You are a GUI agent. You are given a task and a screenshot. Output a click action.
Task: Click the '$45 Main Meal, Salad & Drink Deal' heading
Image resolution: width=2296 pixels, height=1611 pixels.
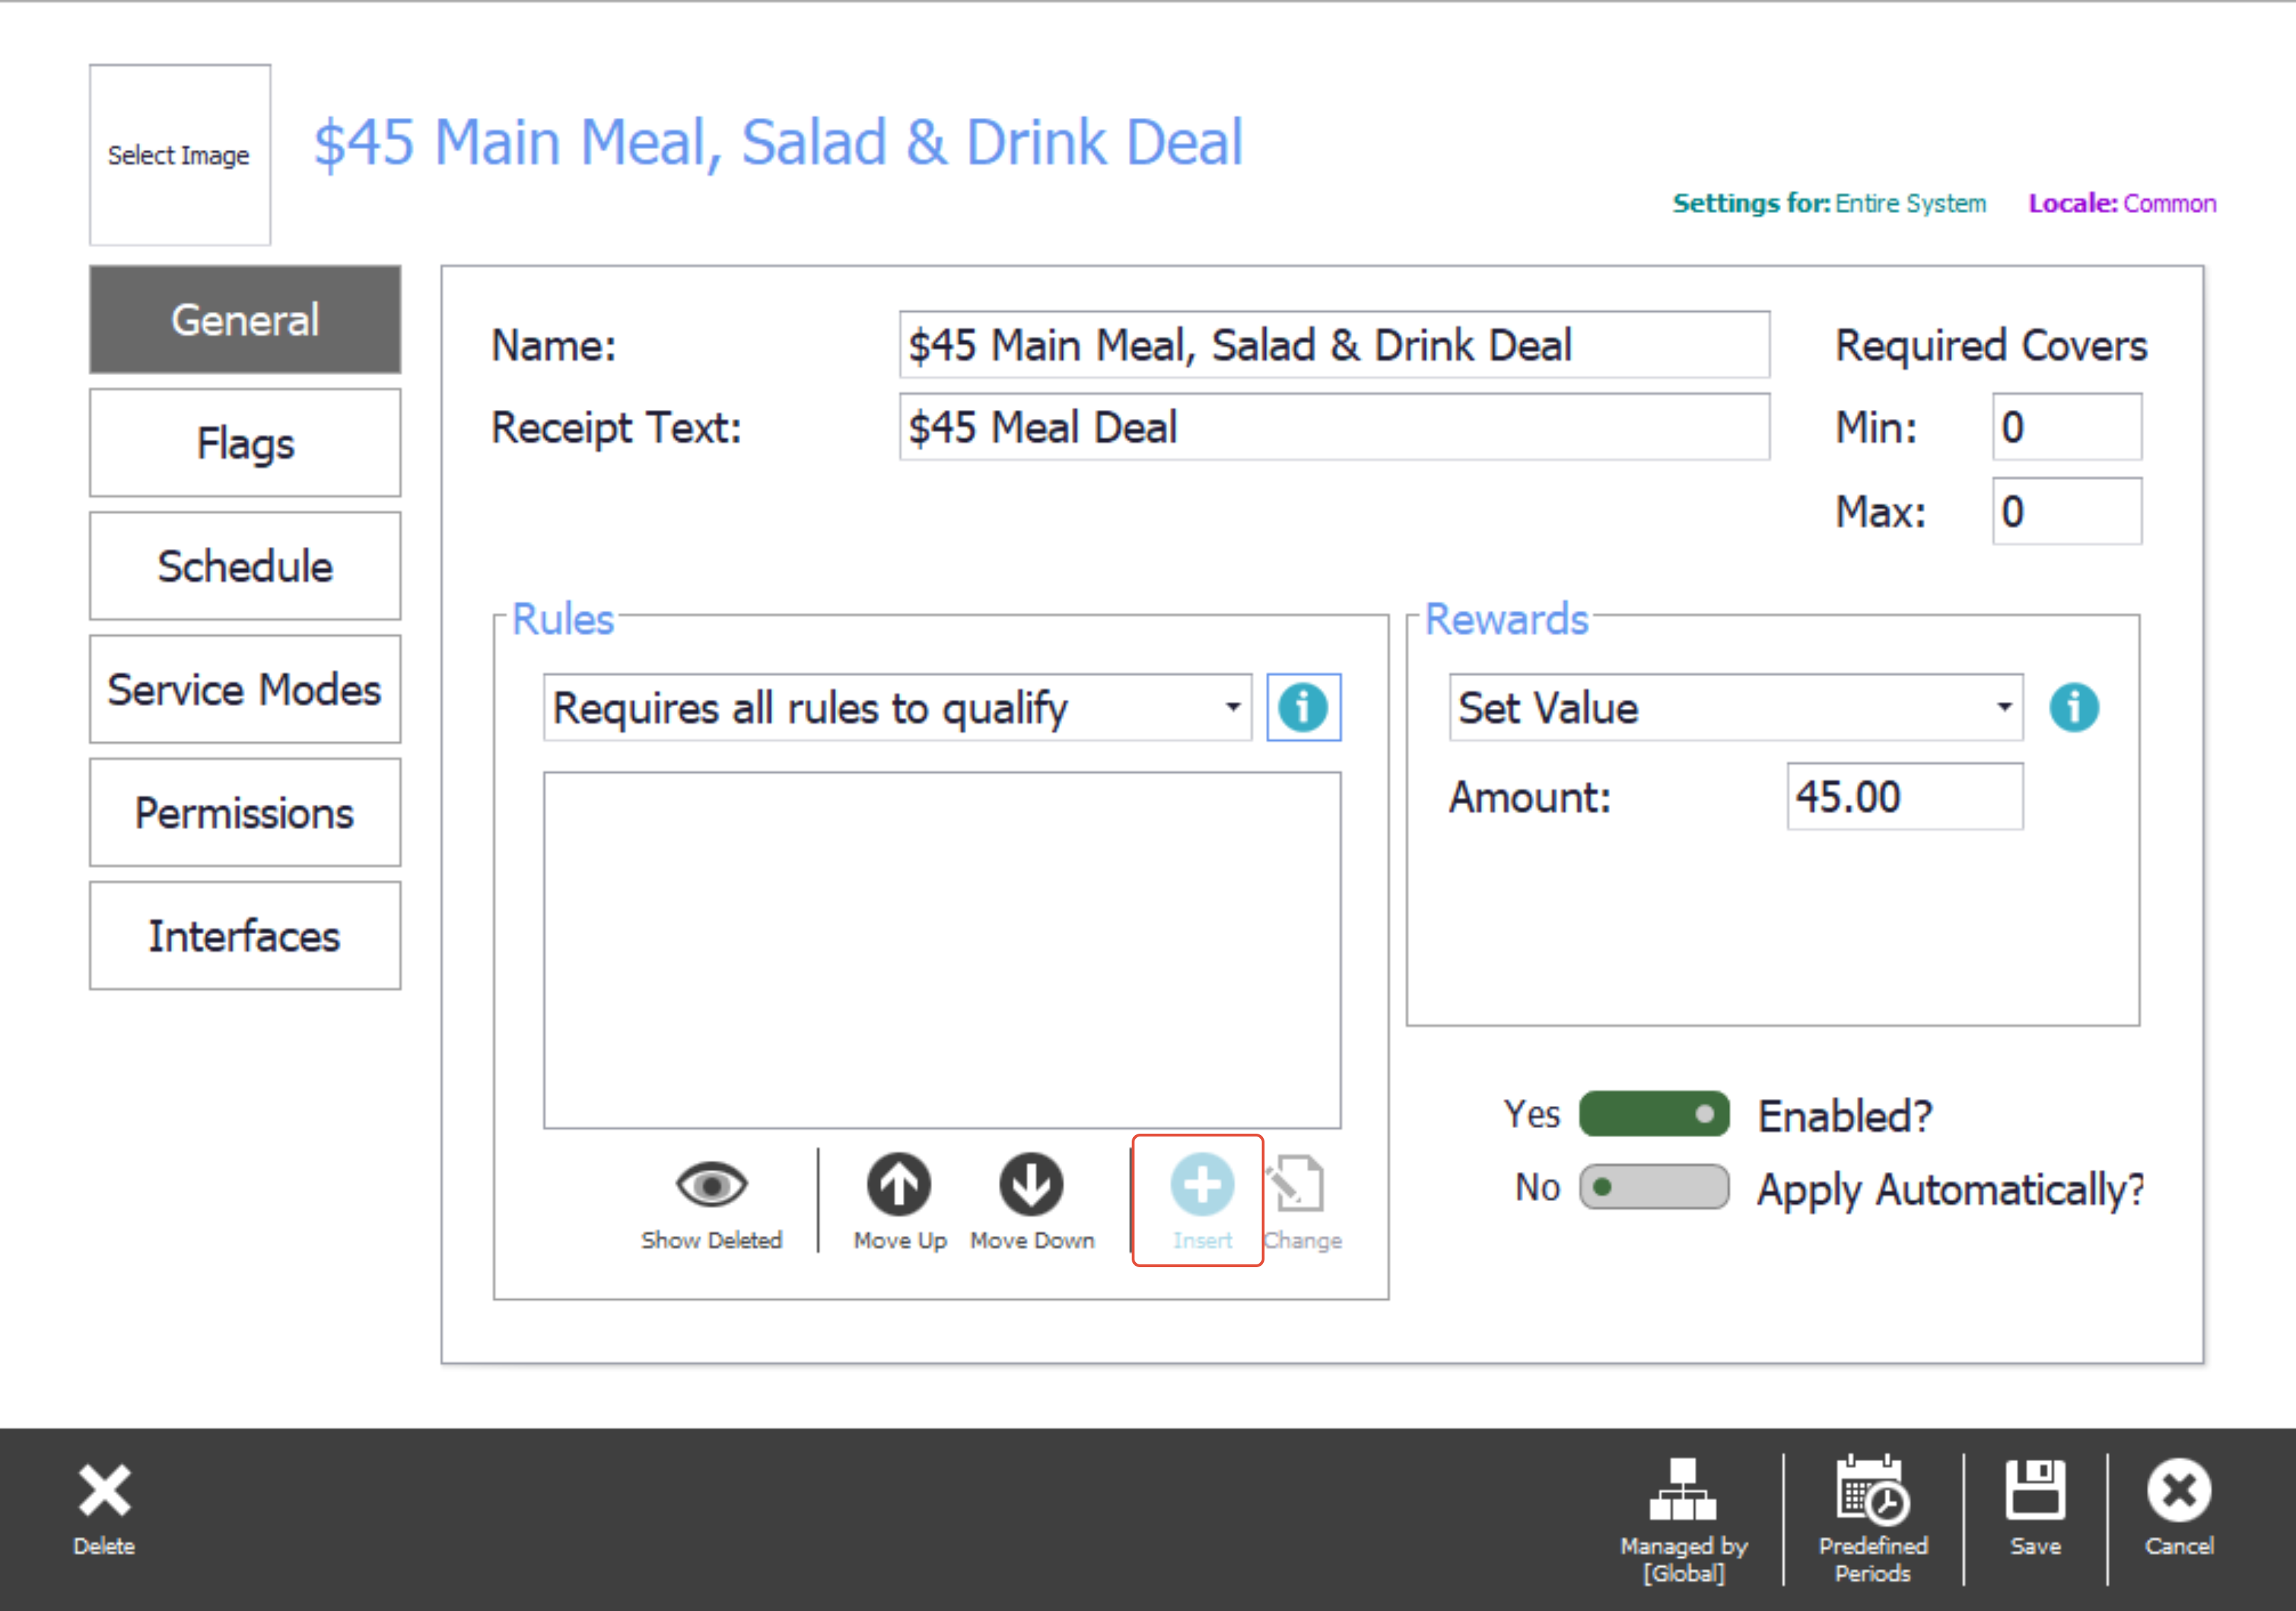(778, 142)
